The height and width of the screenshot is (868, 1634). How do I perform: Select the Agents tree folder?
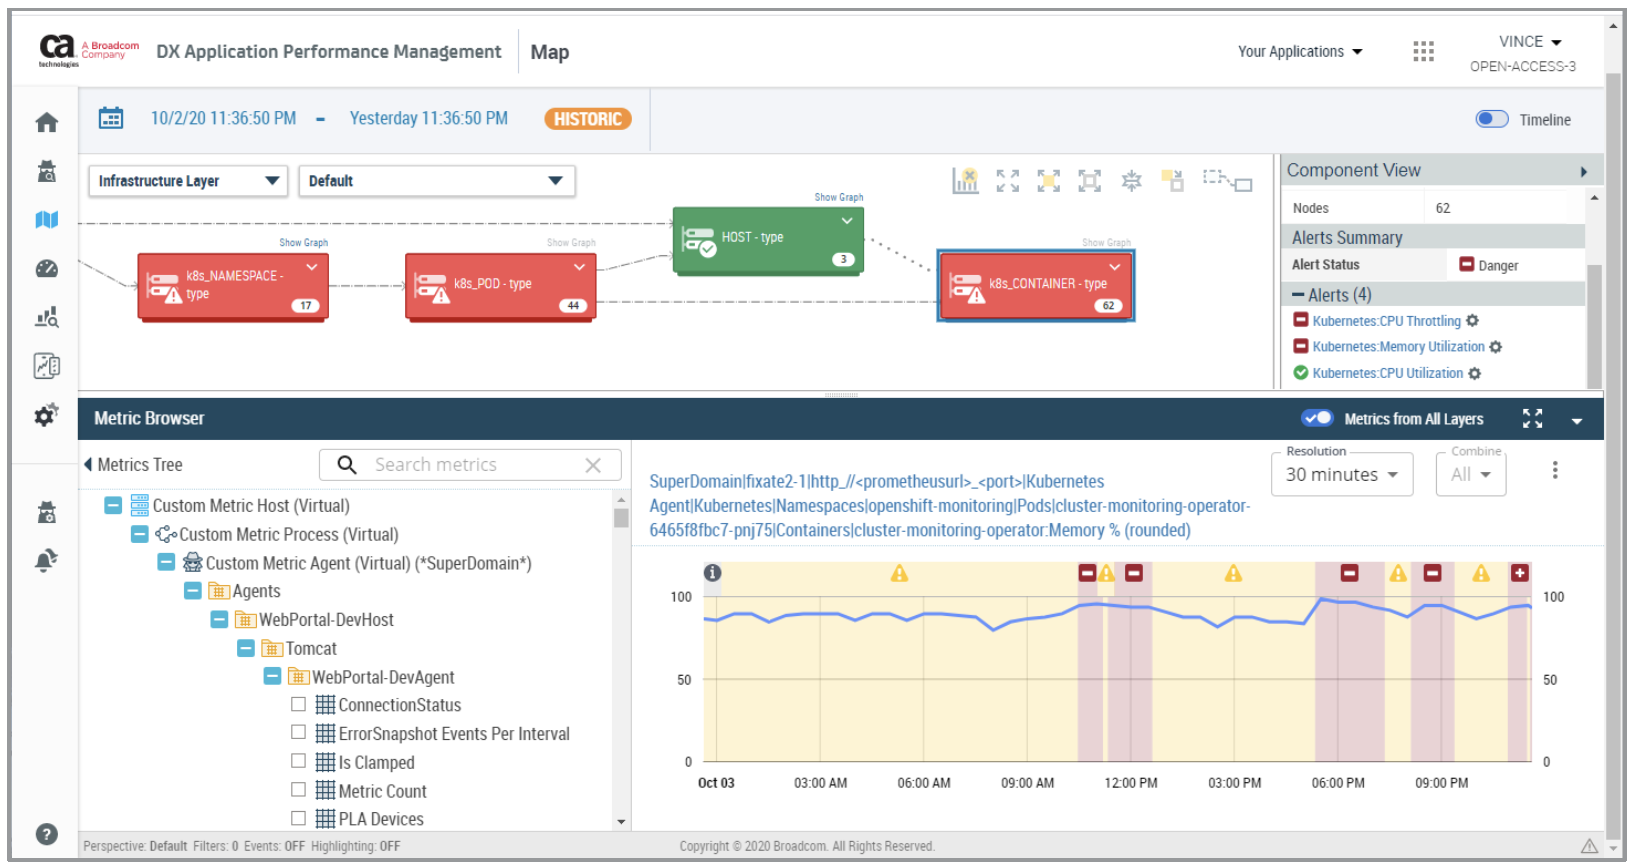(256, 591)
